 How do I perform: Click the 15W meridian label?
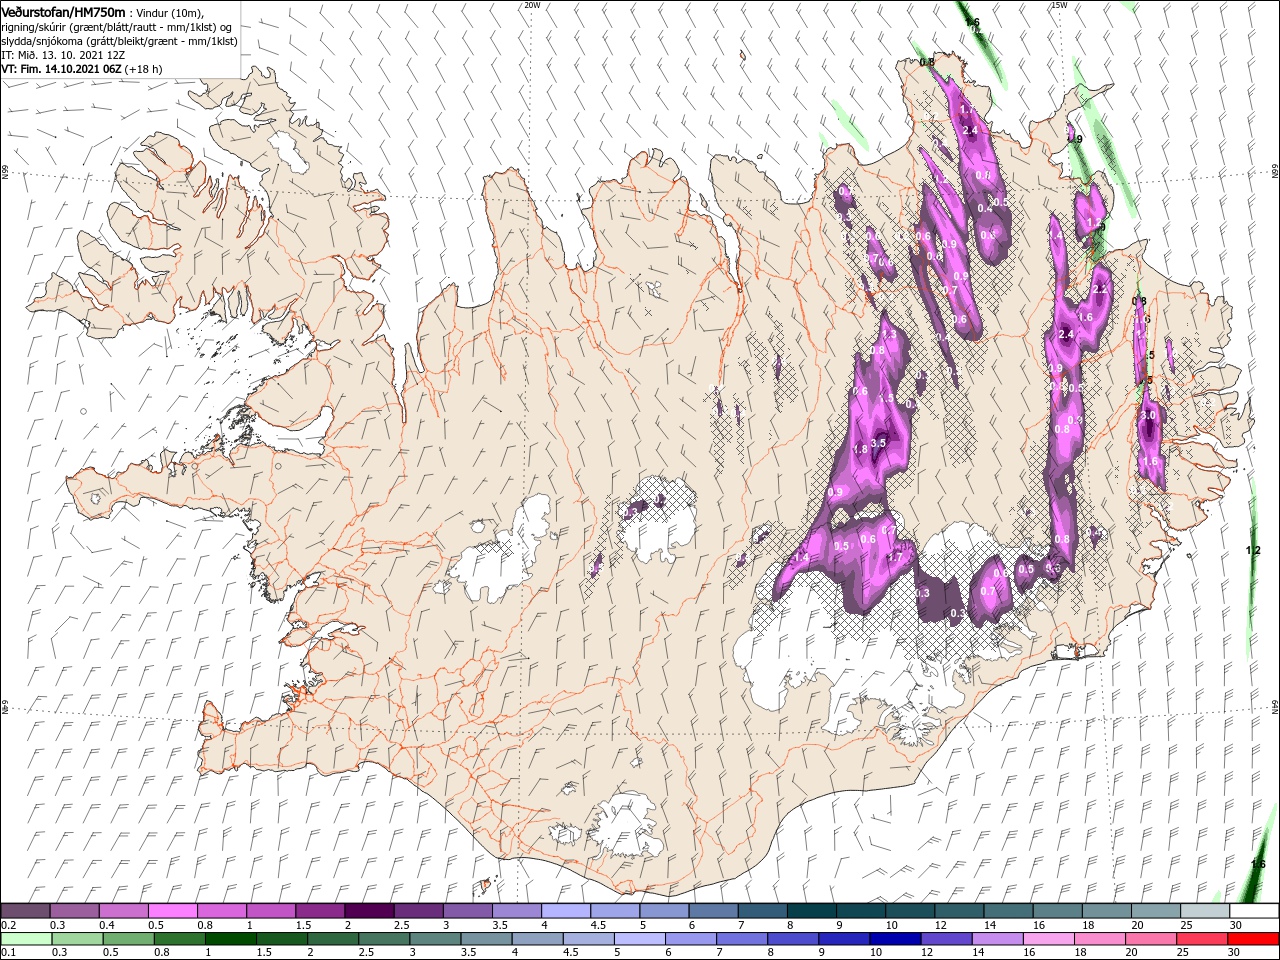click(x=1059, y=5)
